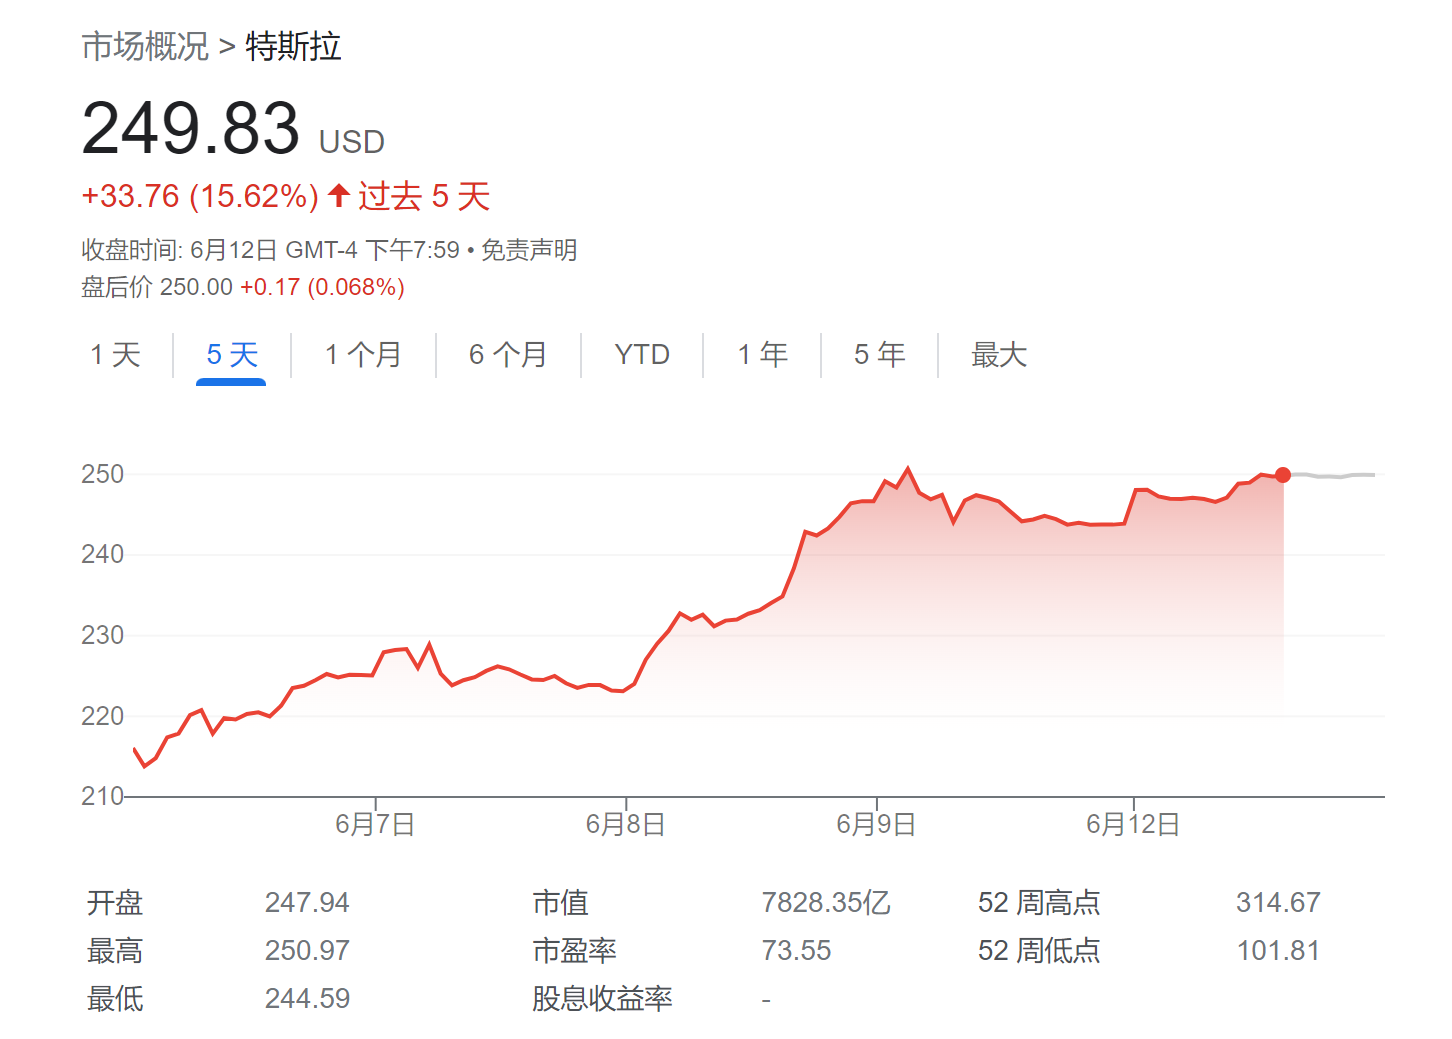This screenshot has width=1452, height=1039.
Task: Choose the YTD range tab
Action: [x=642, y=354]
